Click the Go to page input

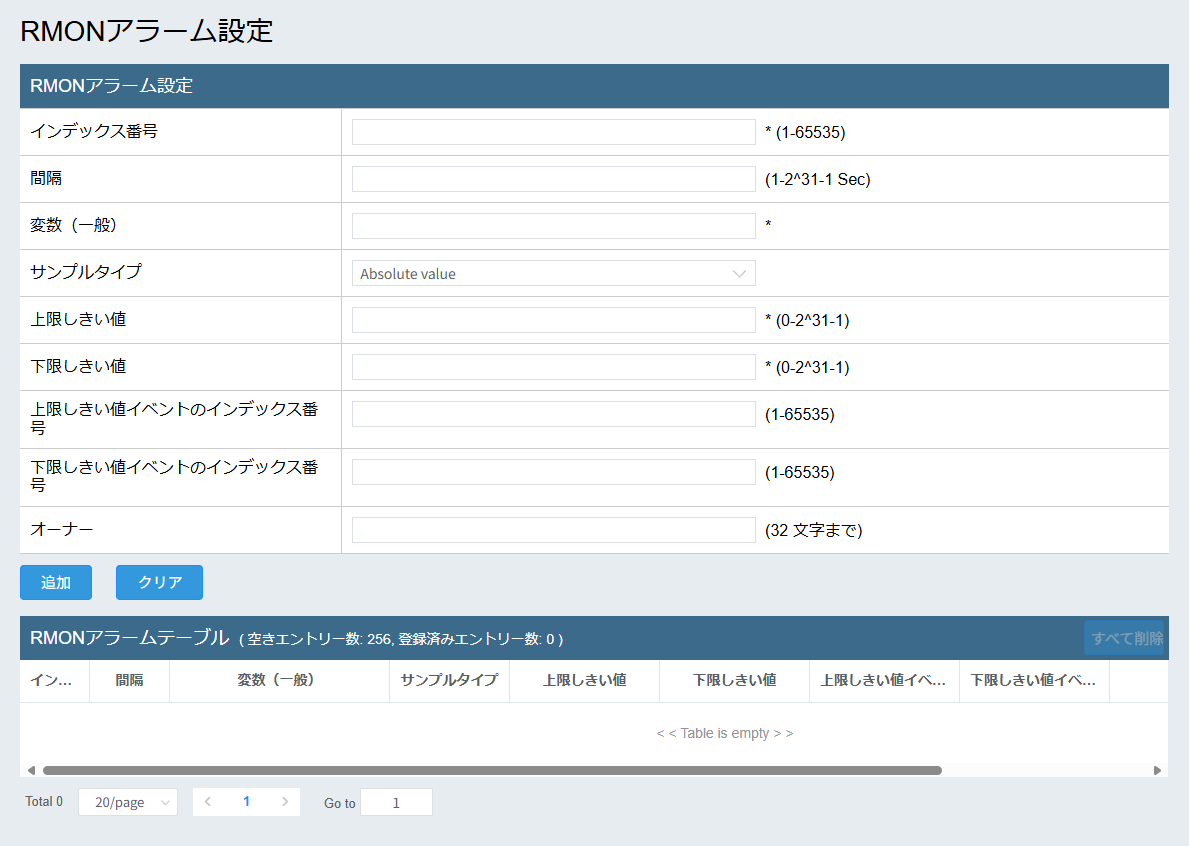tap(396, 802)
